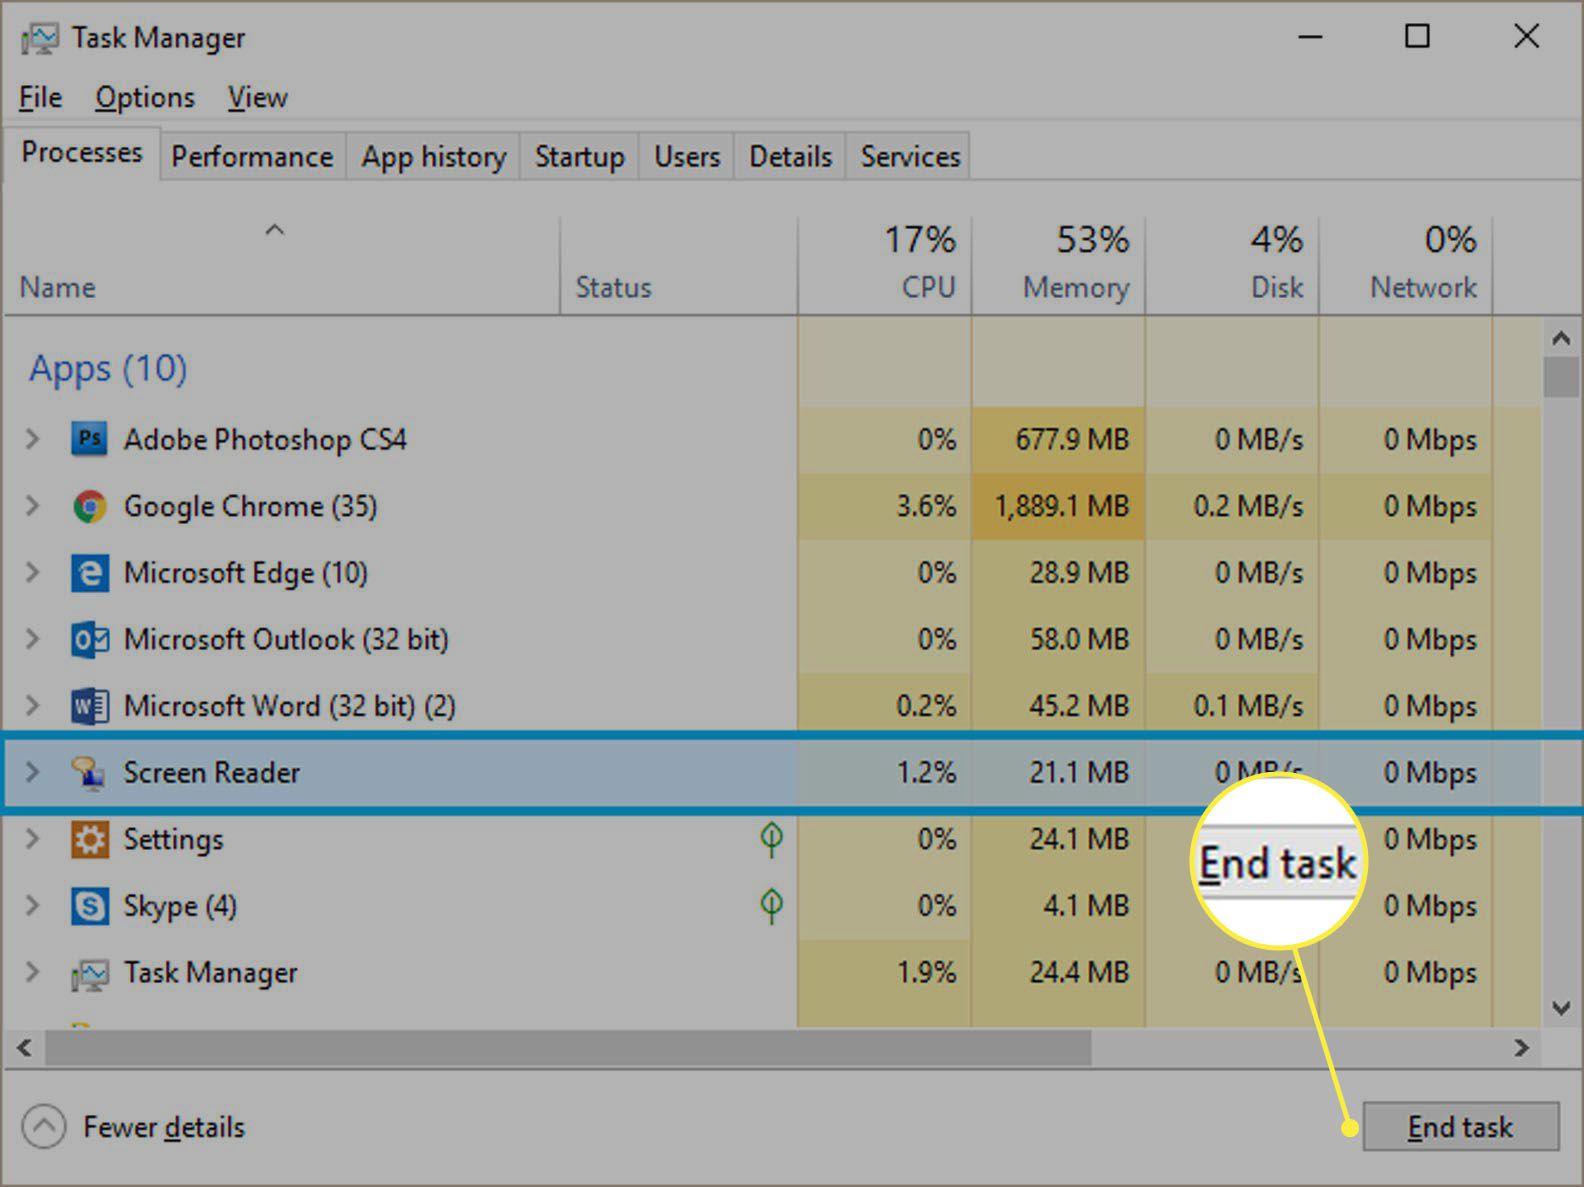Sort processes by Network column
The image size is (1584, 1187).
tap(1405, 267)
